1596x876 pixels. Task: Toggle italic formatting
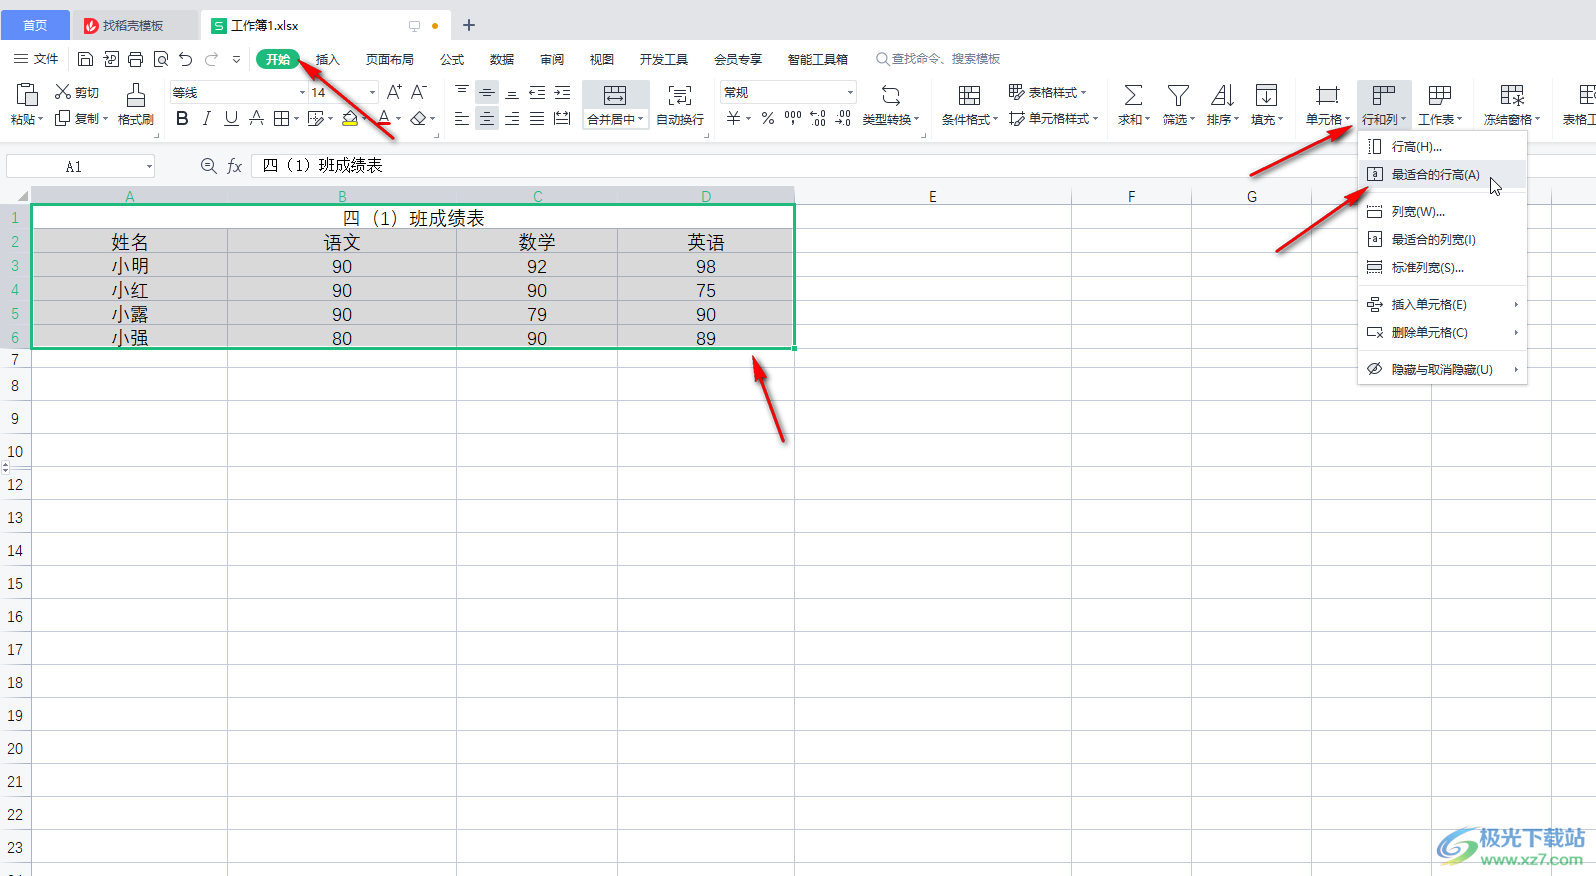pyautogui.click(x=206, y=118)
